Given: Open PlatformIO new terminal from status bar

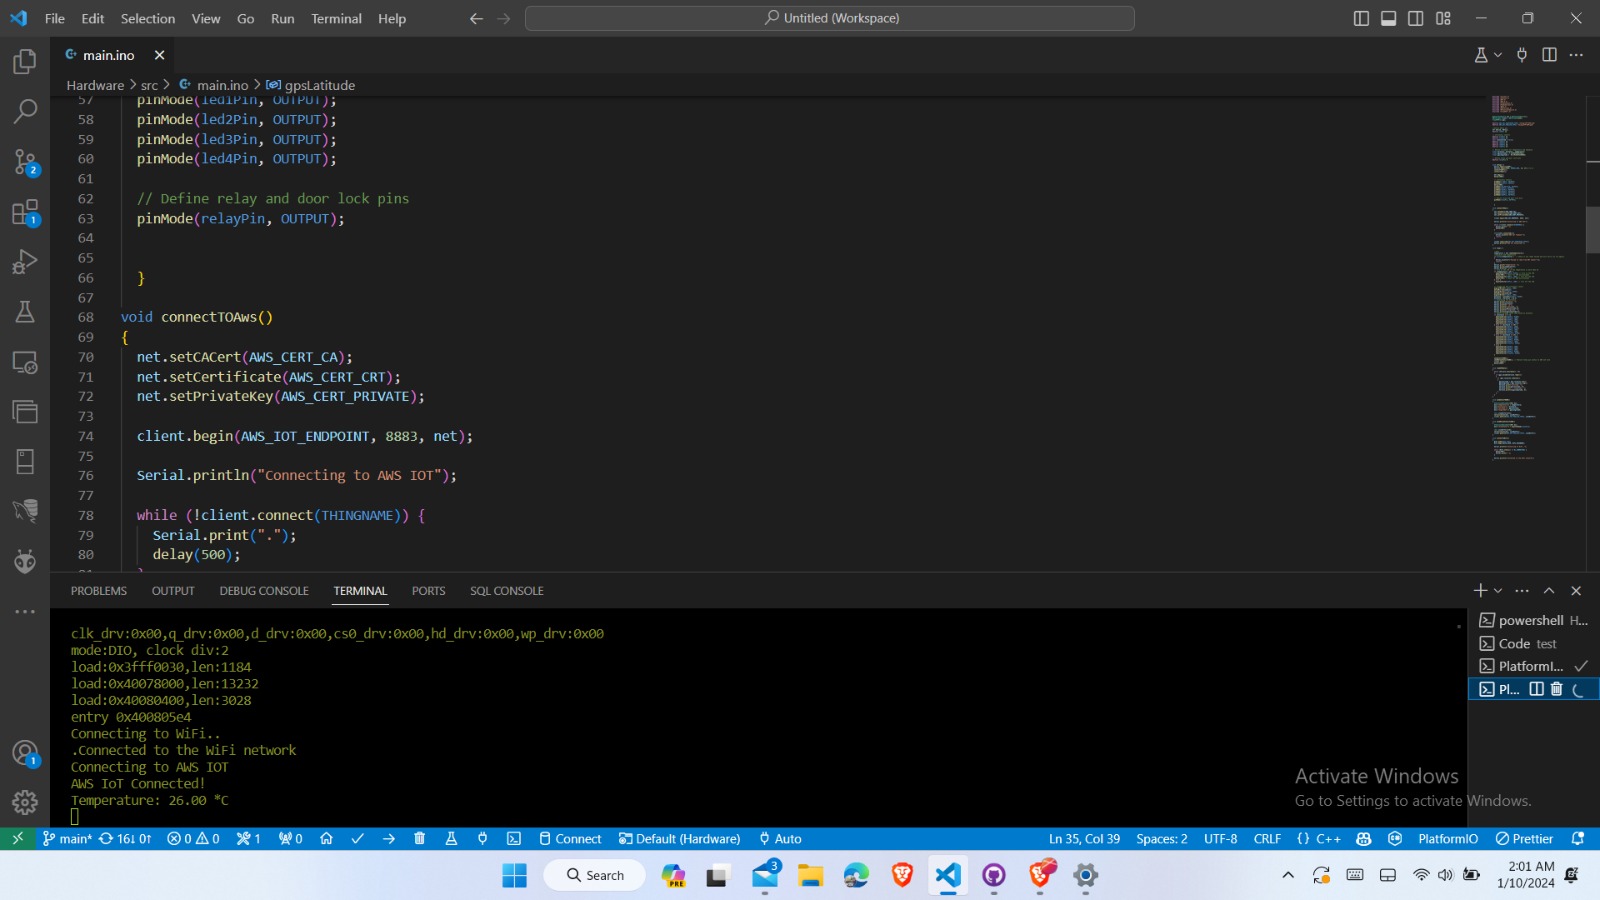Looking at the screenshot, I should coord(514,839).
